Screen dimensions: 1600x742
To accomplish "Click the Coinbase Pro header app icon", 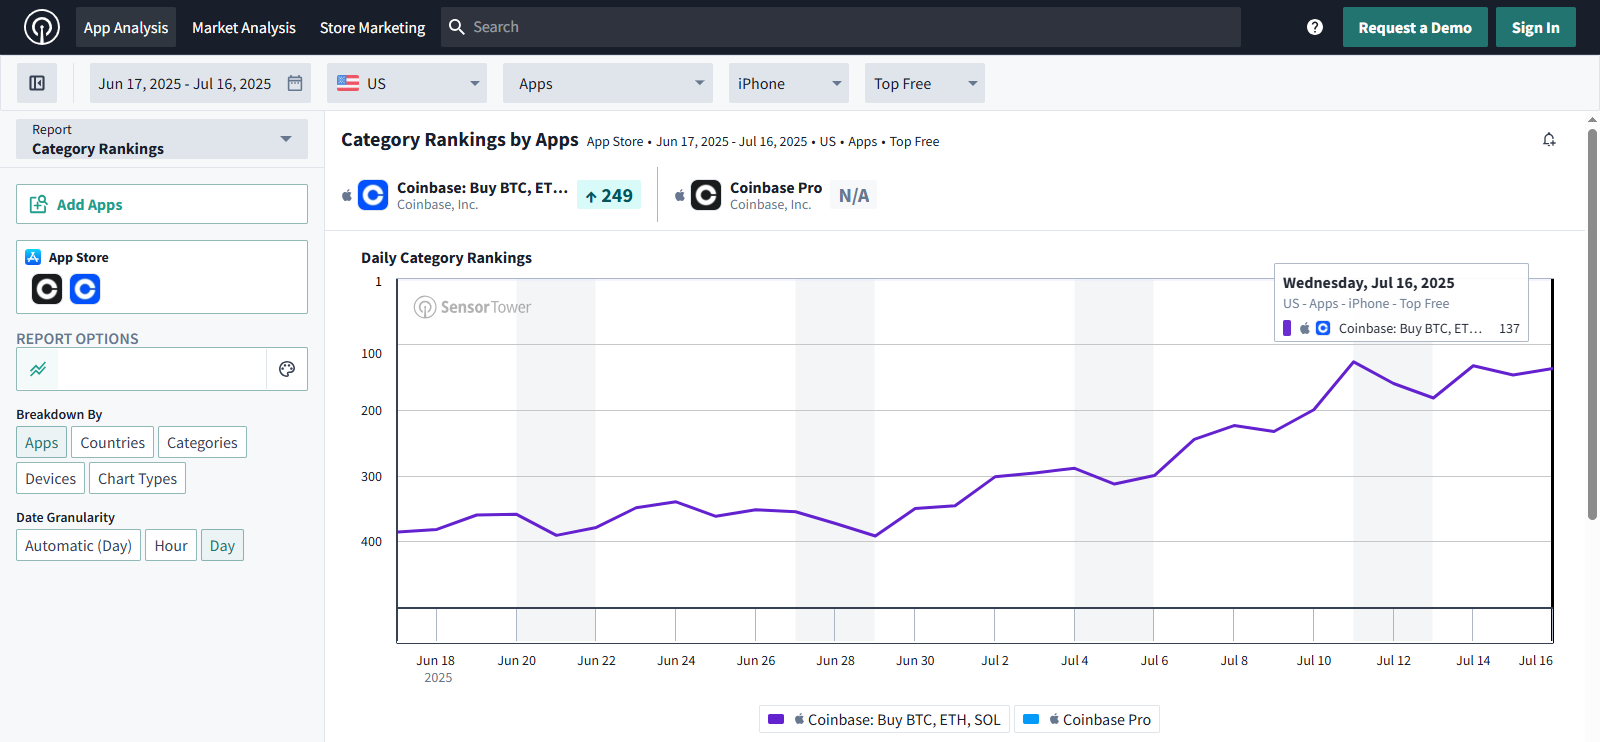I will tap(706, 195).
